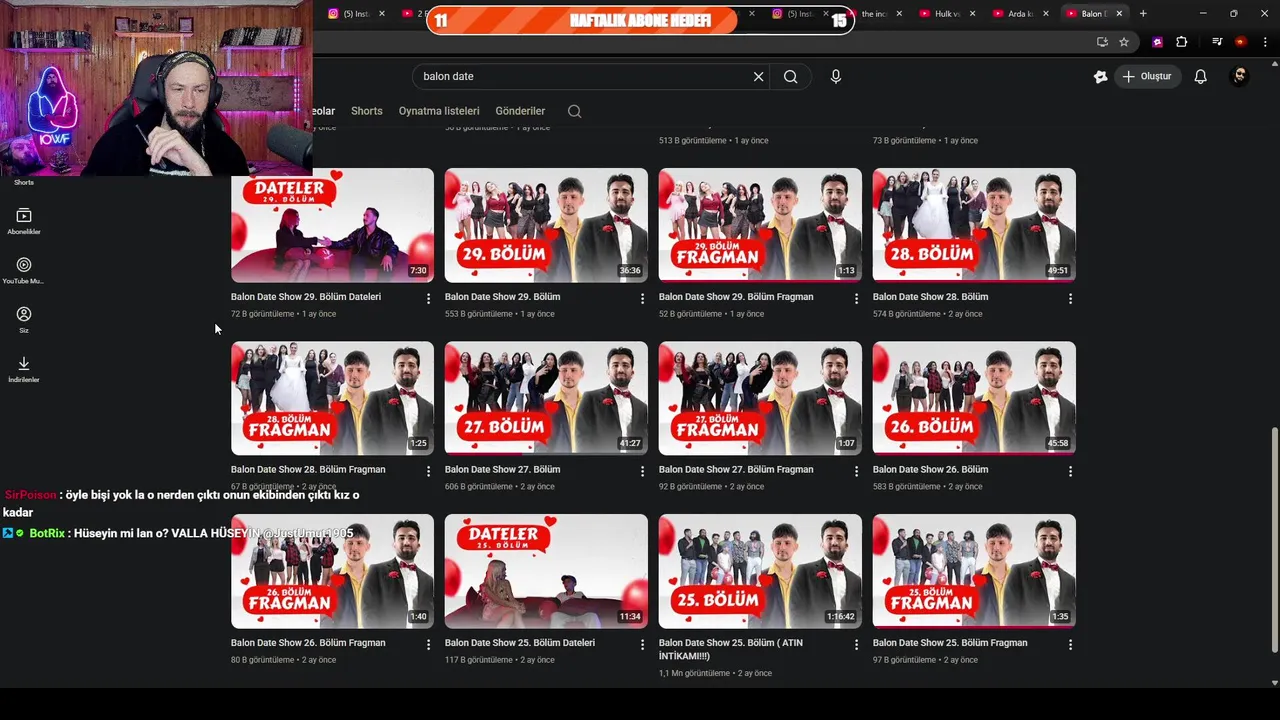Viewport: 1280px width, 720px height.
Task: Click the YouTube AI sparkle icon beside Oluştur
Action: [1100, 76]
